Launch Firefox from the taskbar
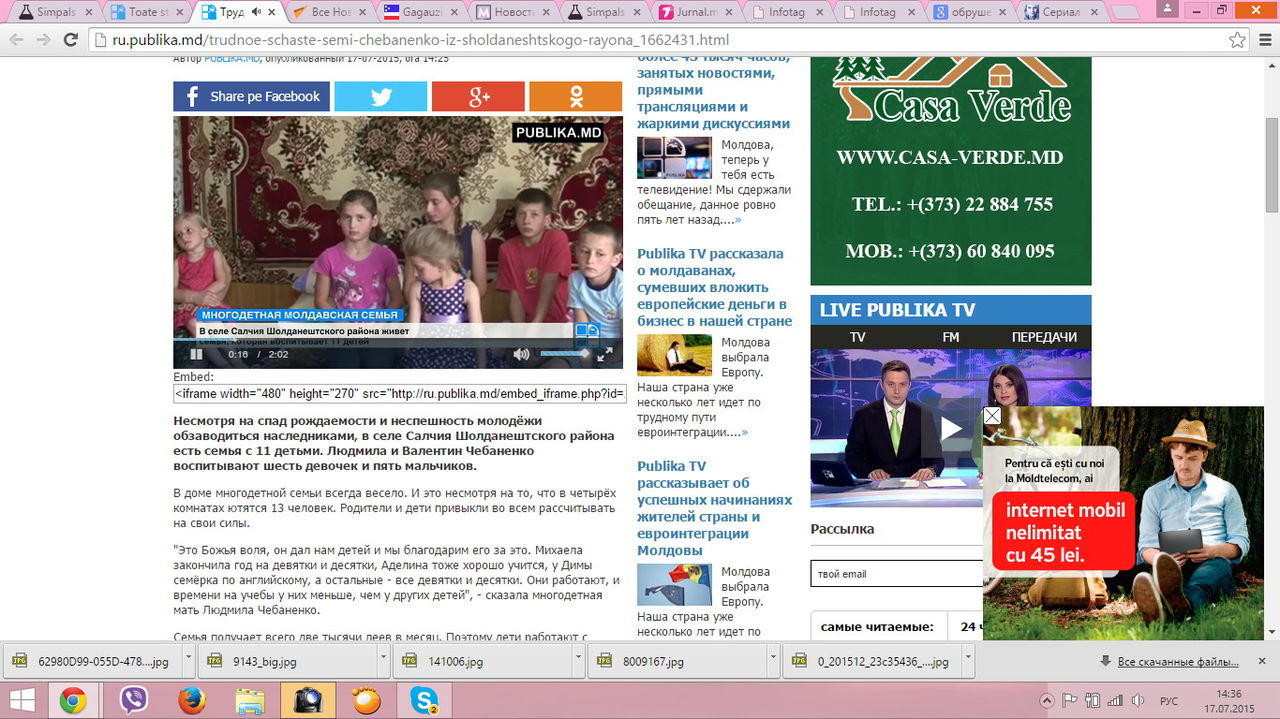Image resolution: width=1280 pixels, height=719 pixels. click(191, 701)
